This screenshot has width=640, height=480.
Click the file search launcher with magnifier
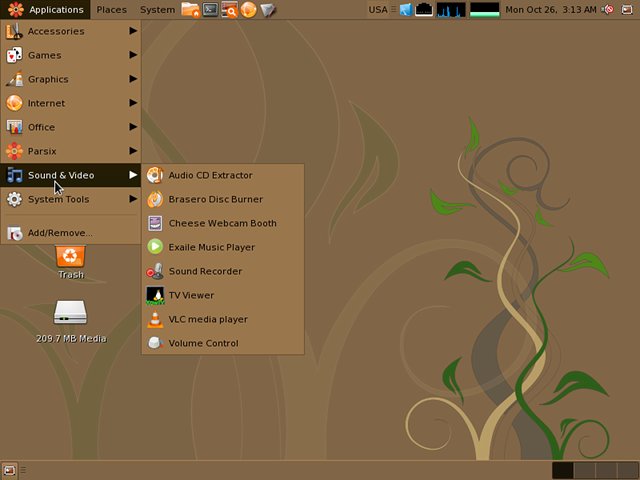point(229,9)
